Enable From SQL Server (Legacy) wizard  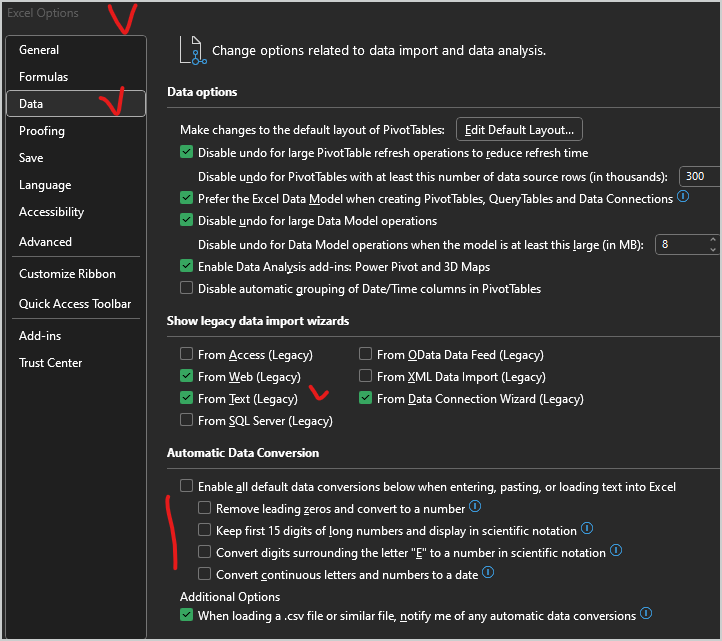point(186,420)
